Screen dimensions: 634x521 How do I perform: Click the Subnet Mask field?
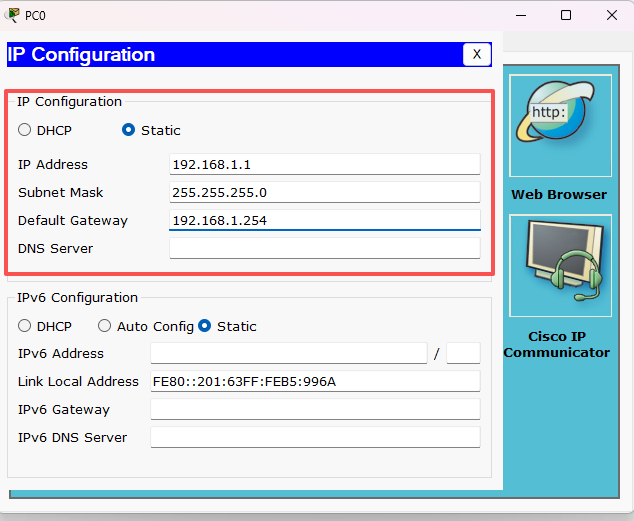(x=325, y=192)
